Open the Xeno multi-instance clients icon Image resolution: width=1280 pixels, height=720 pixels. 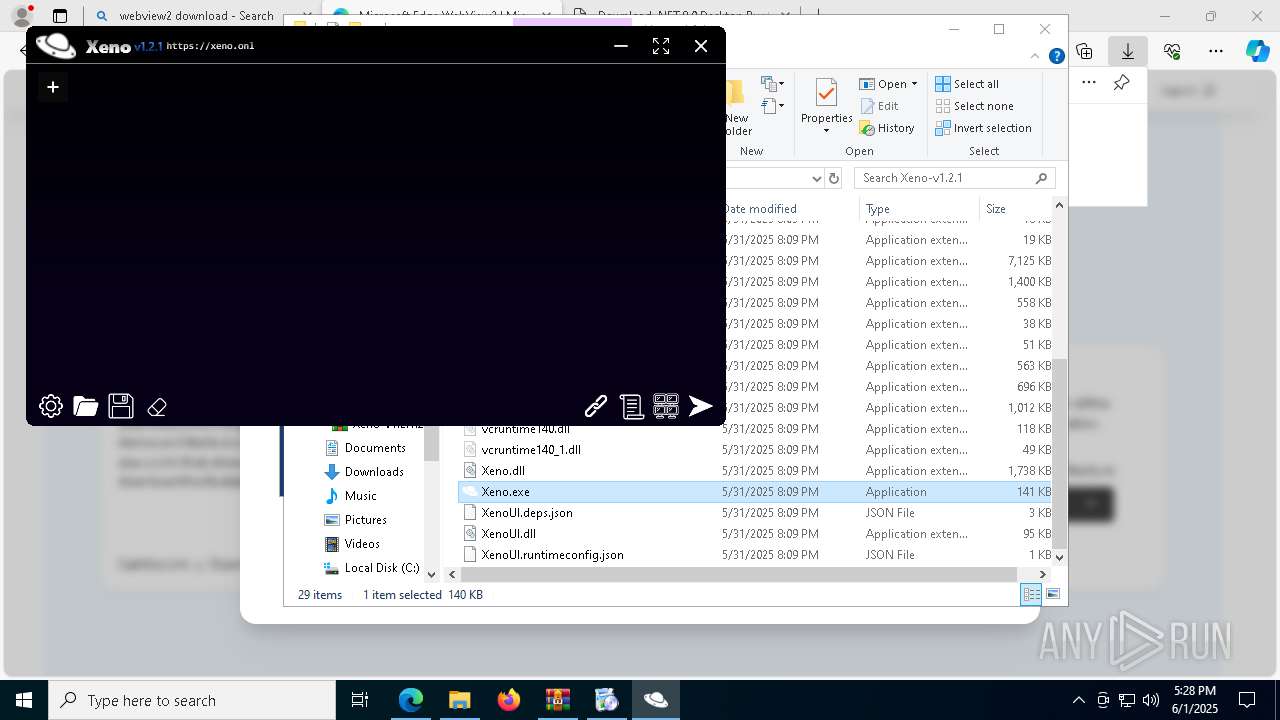click(666, 405)
